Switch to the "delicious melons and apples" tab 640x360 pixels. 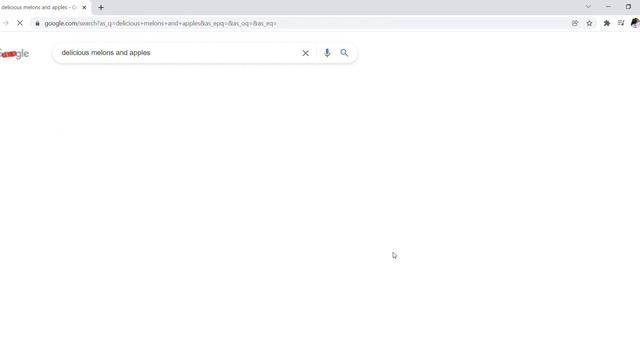(39, 7)
